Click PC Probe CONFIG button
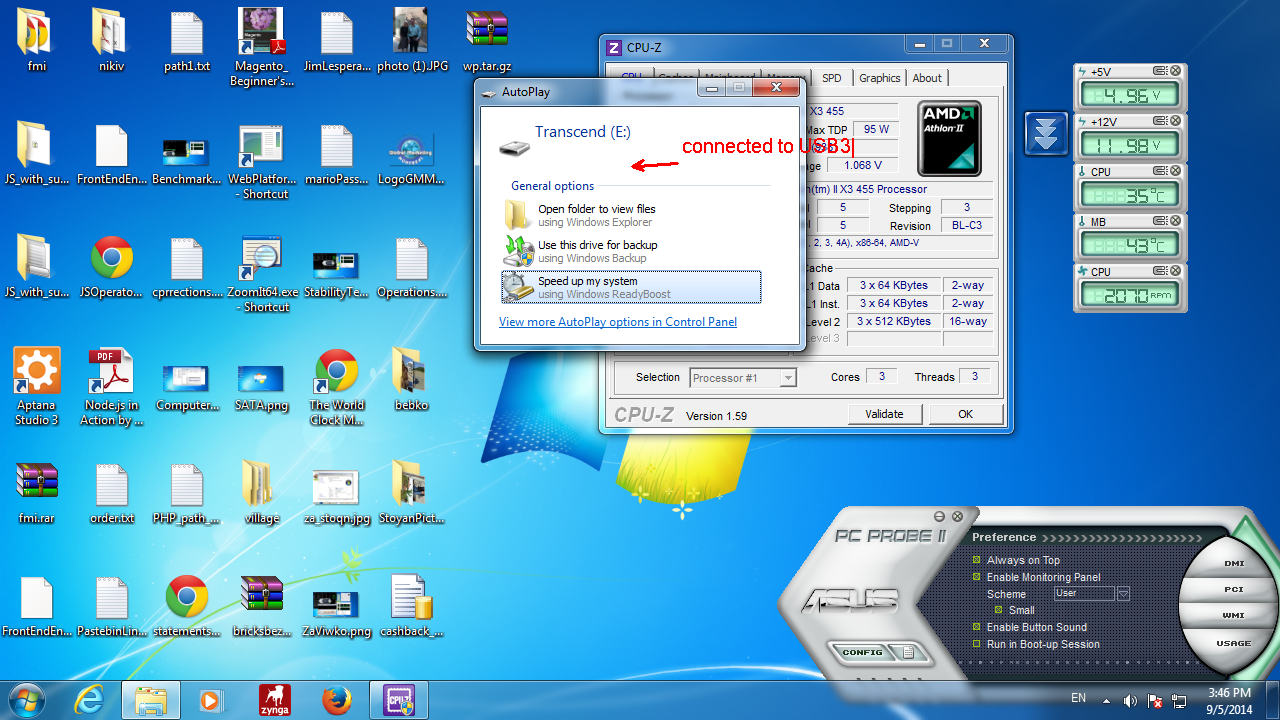This screenshot has height=720, width=1280. [862, 652]
